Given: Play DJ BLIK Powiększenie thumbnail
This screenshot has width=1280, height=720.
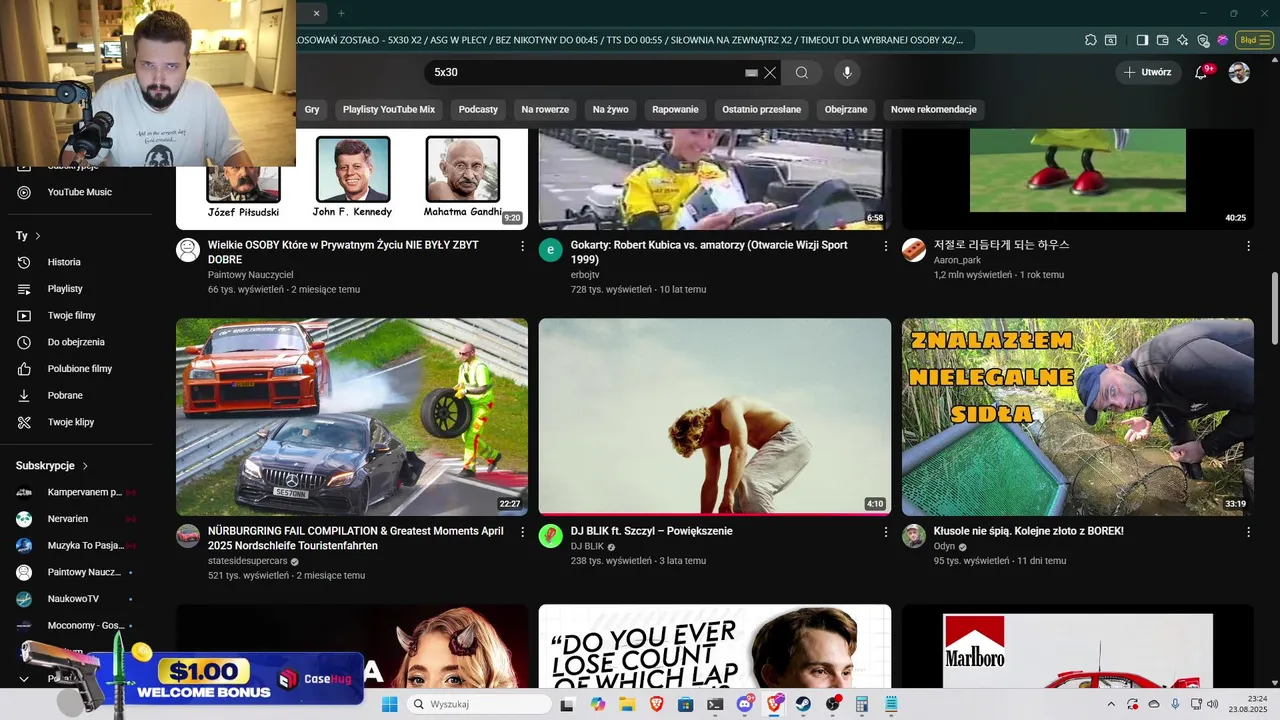Looking at the screenshot, I should pyautogui.click(x=715, y=417).
